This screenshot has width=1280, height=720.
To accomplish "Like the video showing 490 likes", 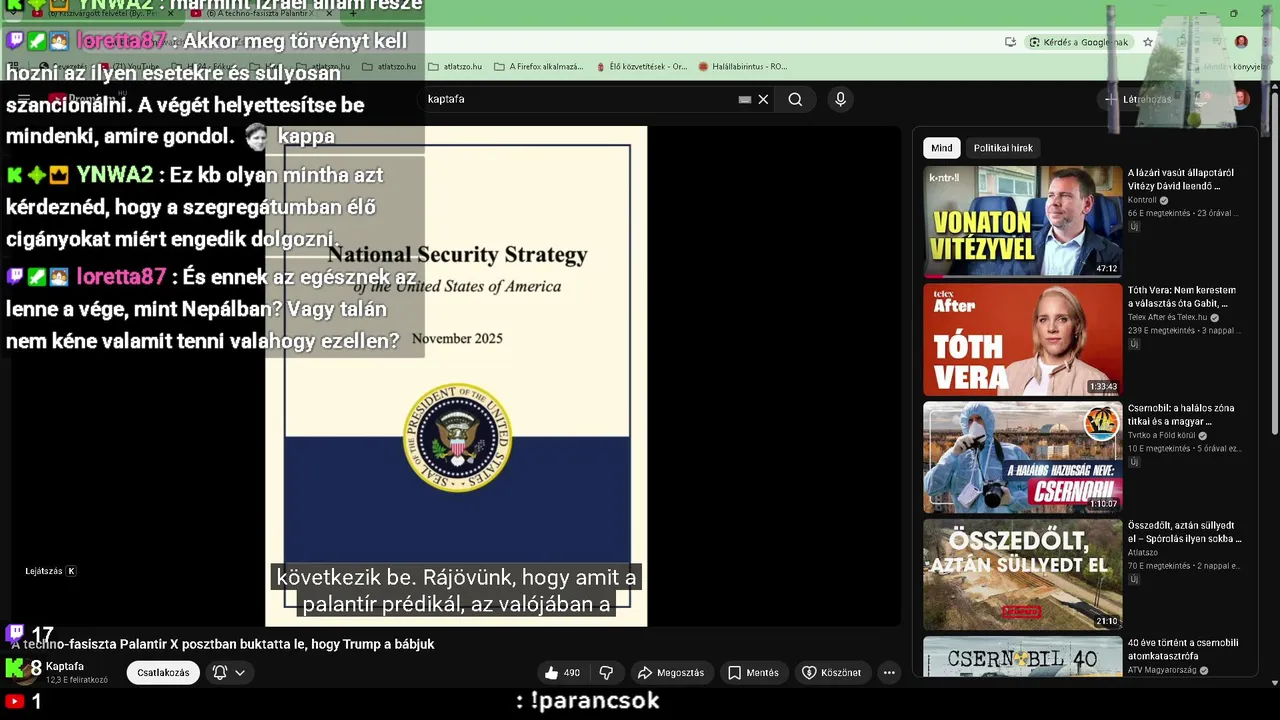I will pyautogui.click(x=562, y=673).
